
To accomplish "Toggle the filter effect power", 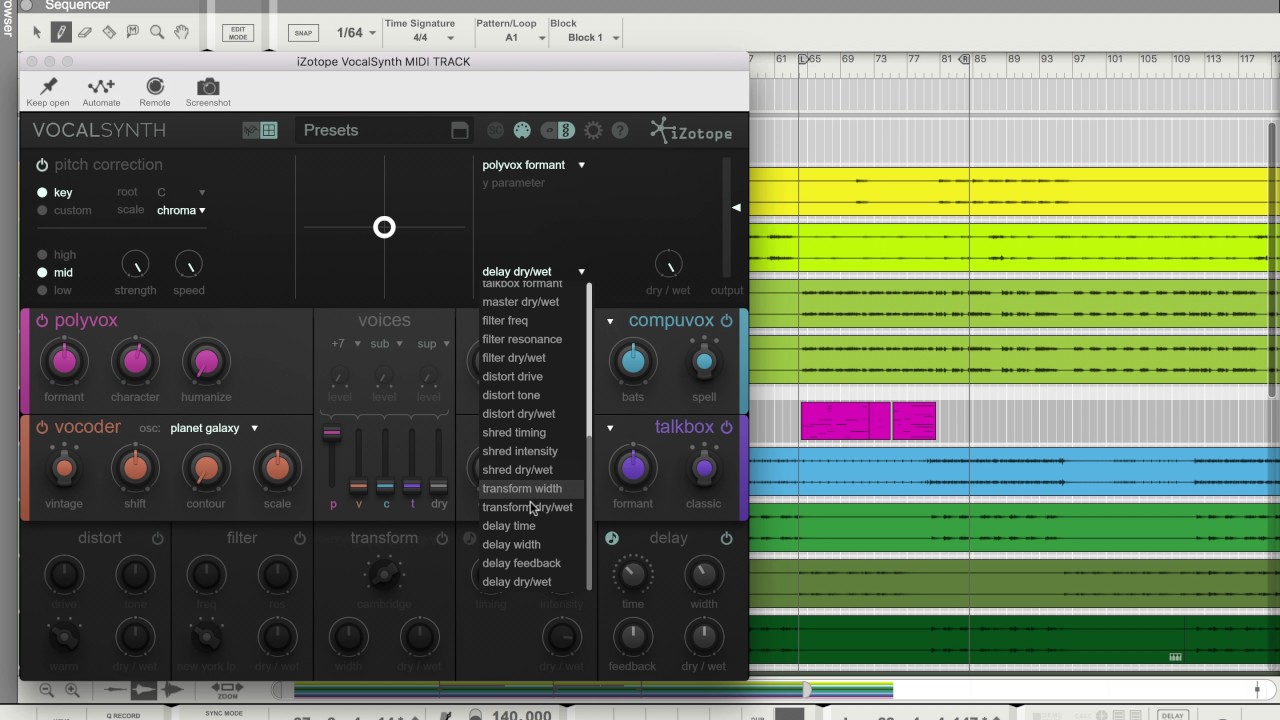I will tap(299, 538).
